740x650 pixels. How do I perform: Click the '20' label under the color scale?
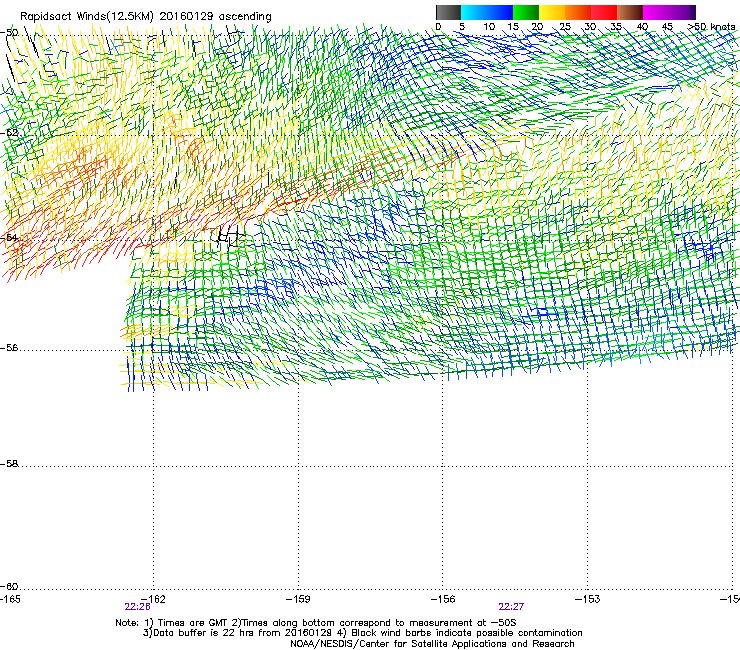point(537,27)
